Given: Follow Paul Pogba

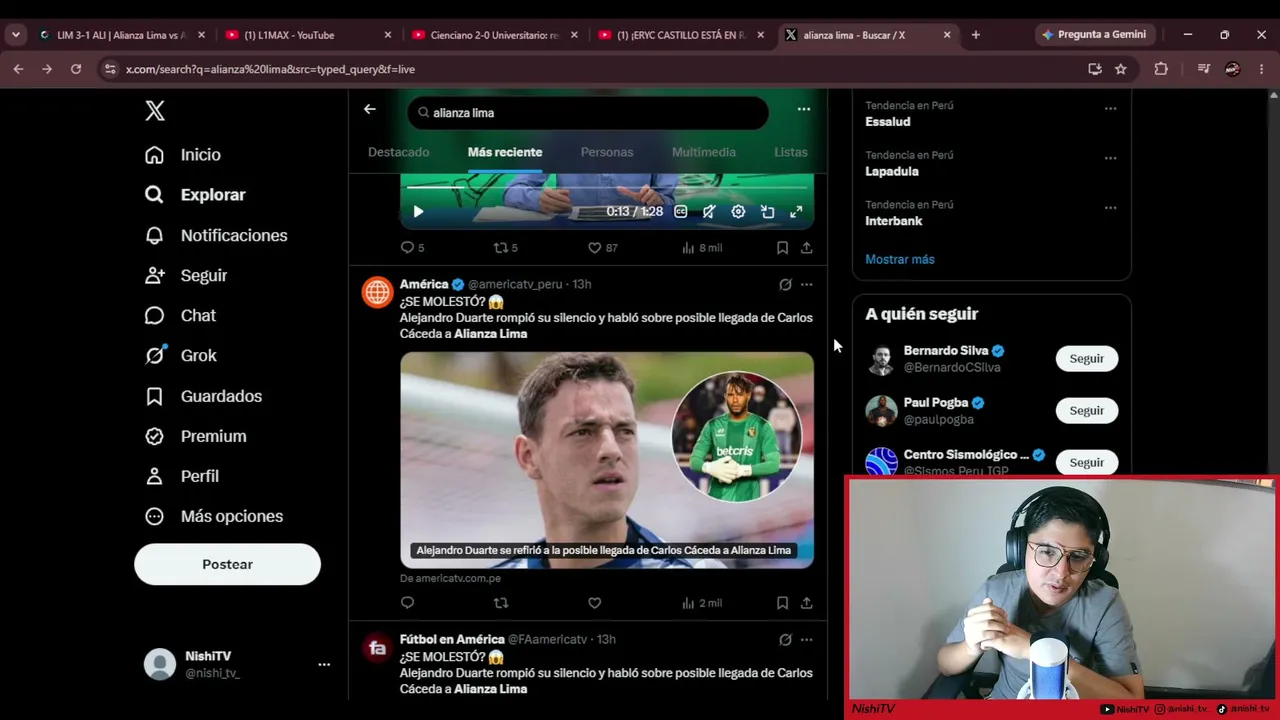Looking at the screenshot, I should click(1087, 411).
